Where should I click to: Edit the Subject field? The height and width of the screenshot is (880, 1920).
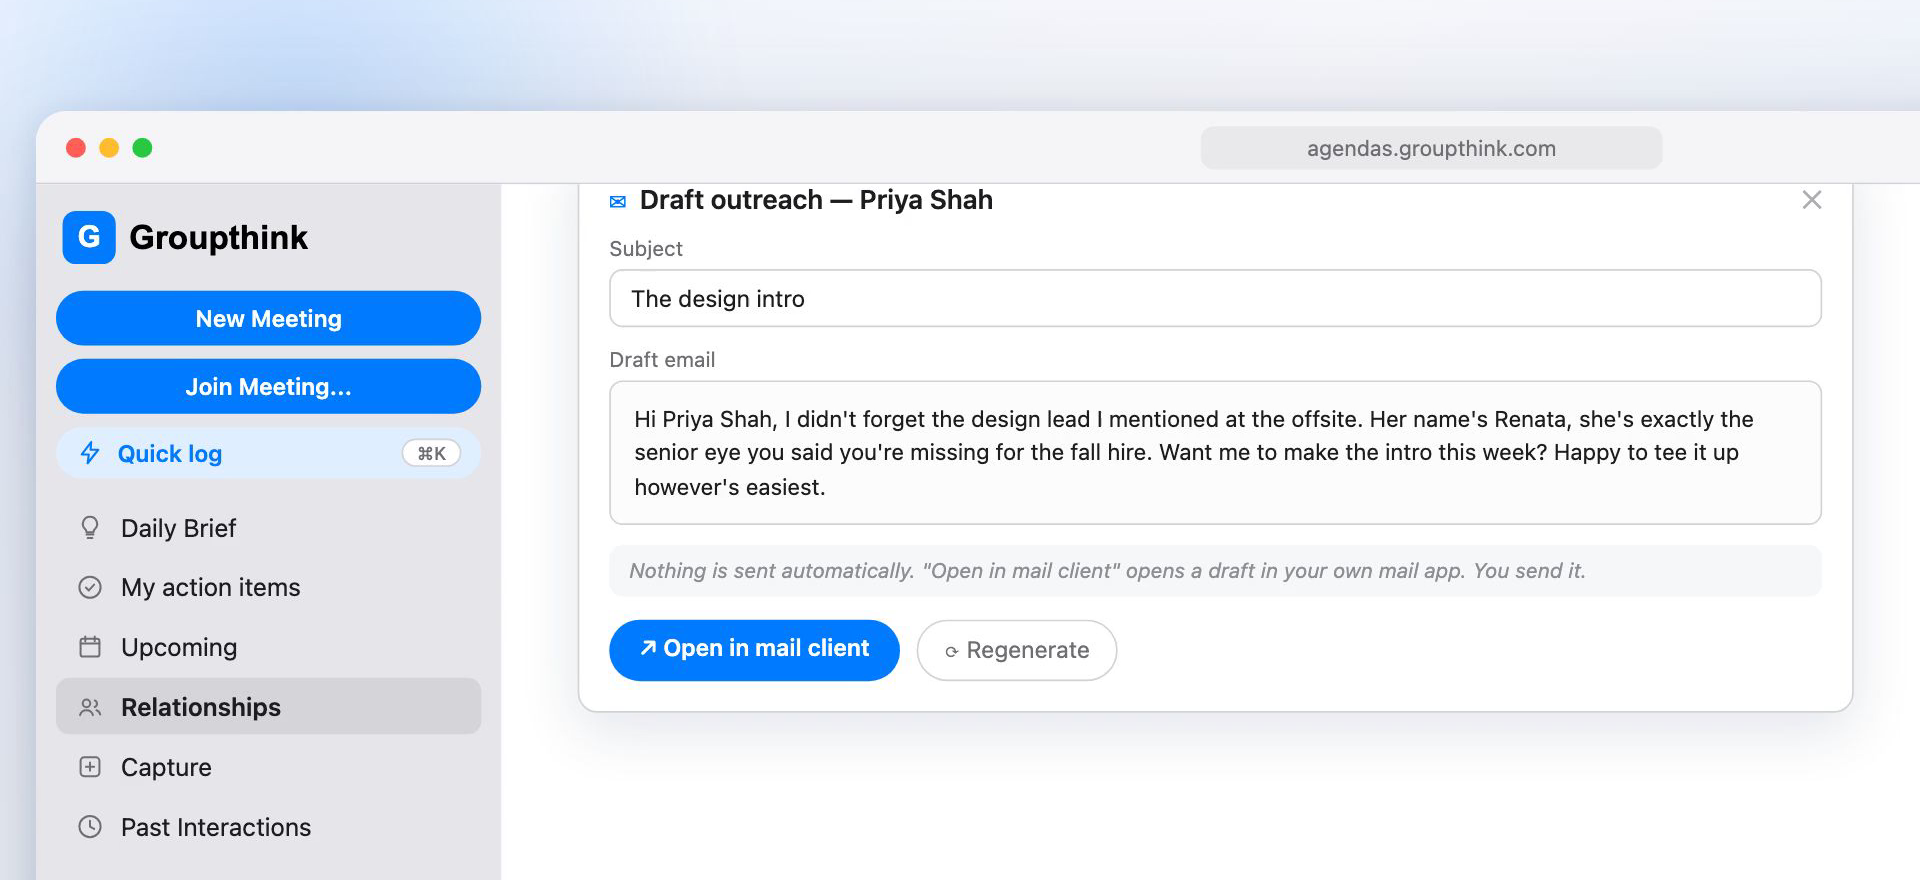tap(1215, 298)
